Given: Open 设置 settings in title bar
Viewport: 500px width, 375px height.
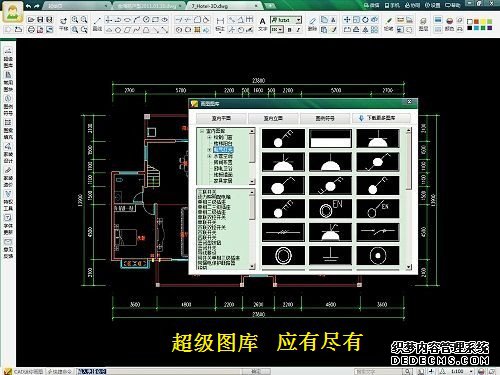Looking at the screenshot, I should coord(433,5).
